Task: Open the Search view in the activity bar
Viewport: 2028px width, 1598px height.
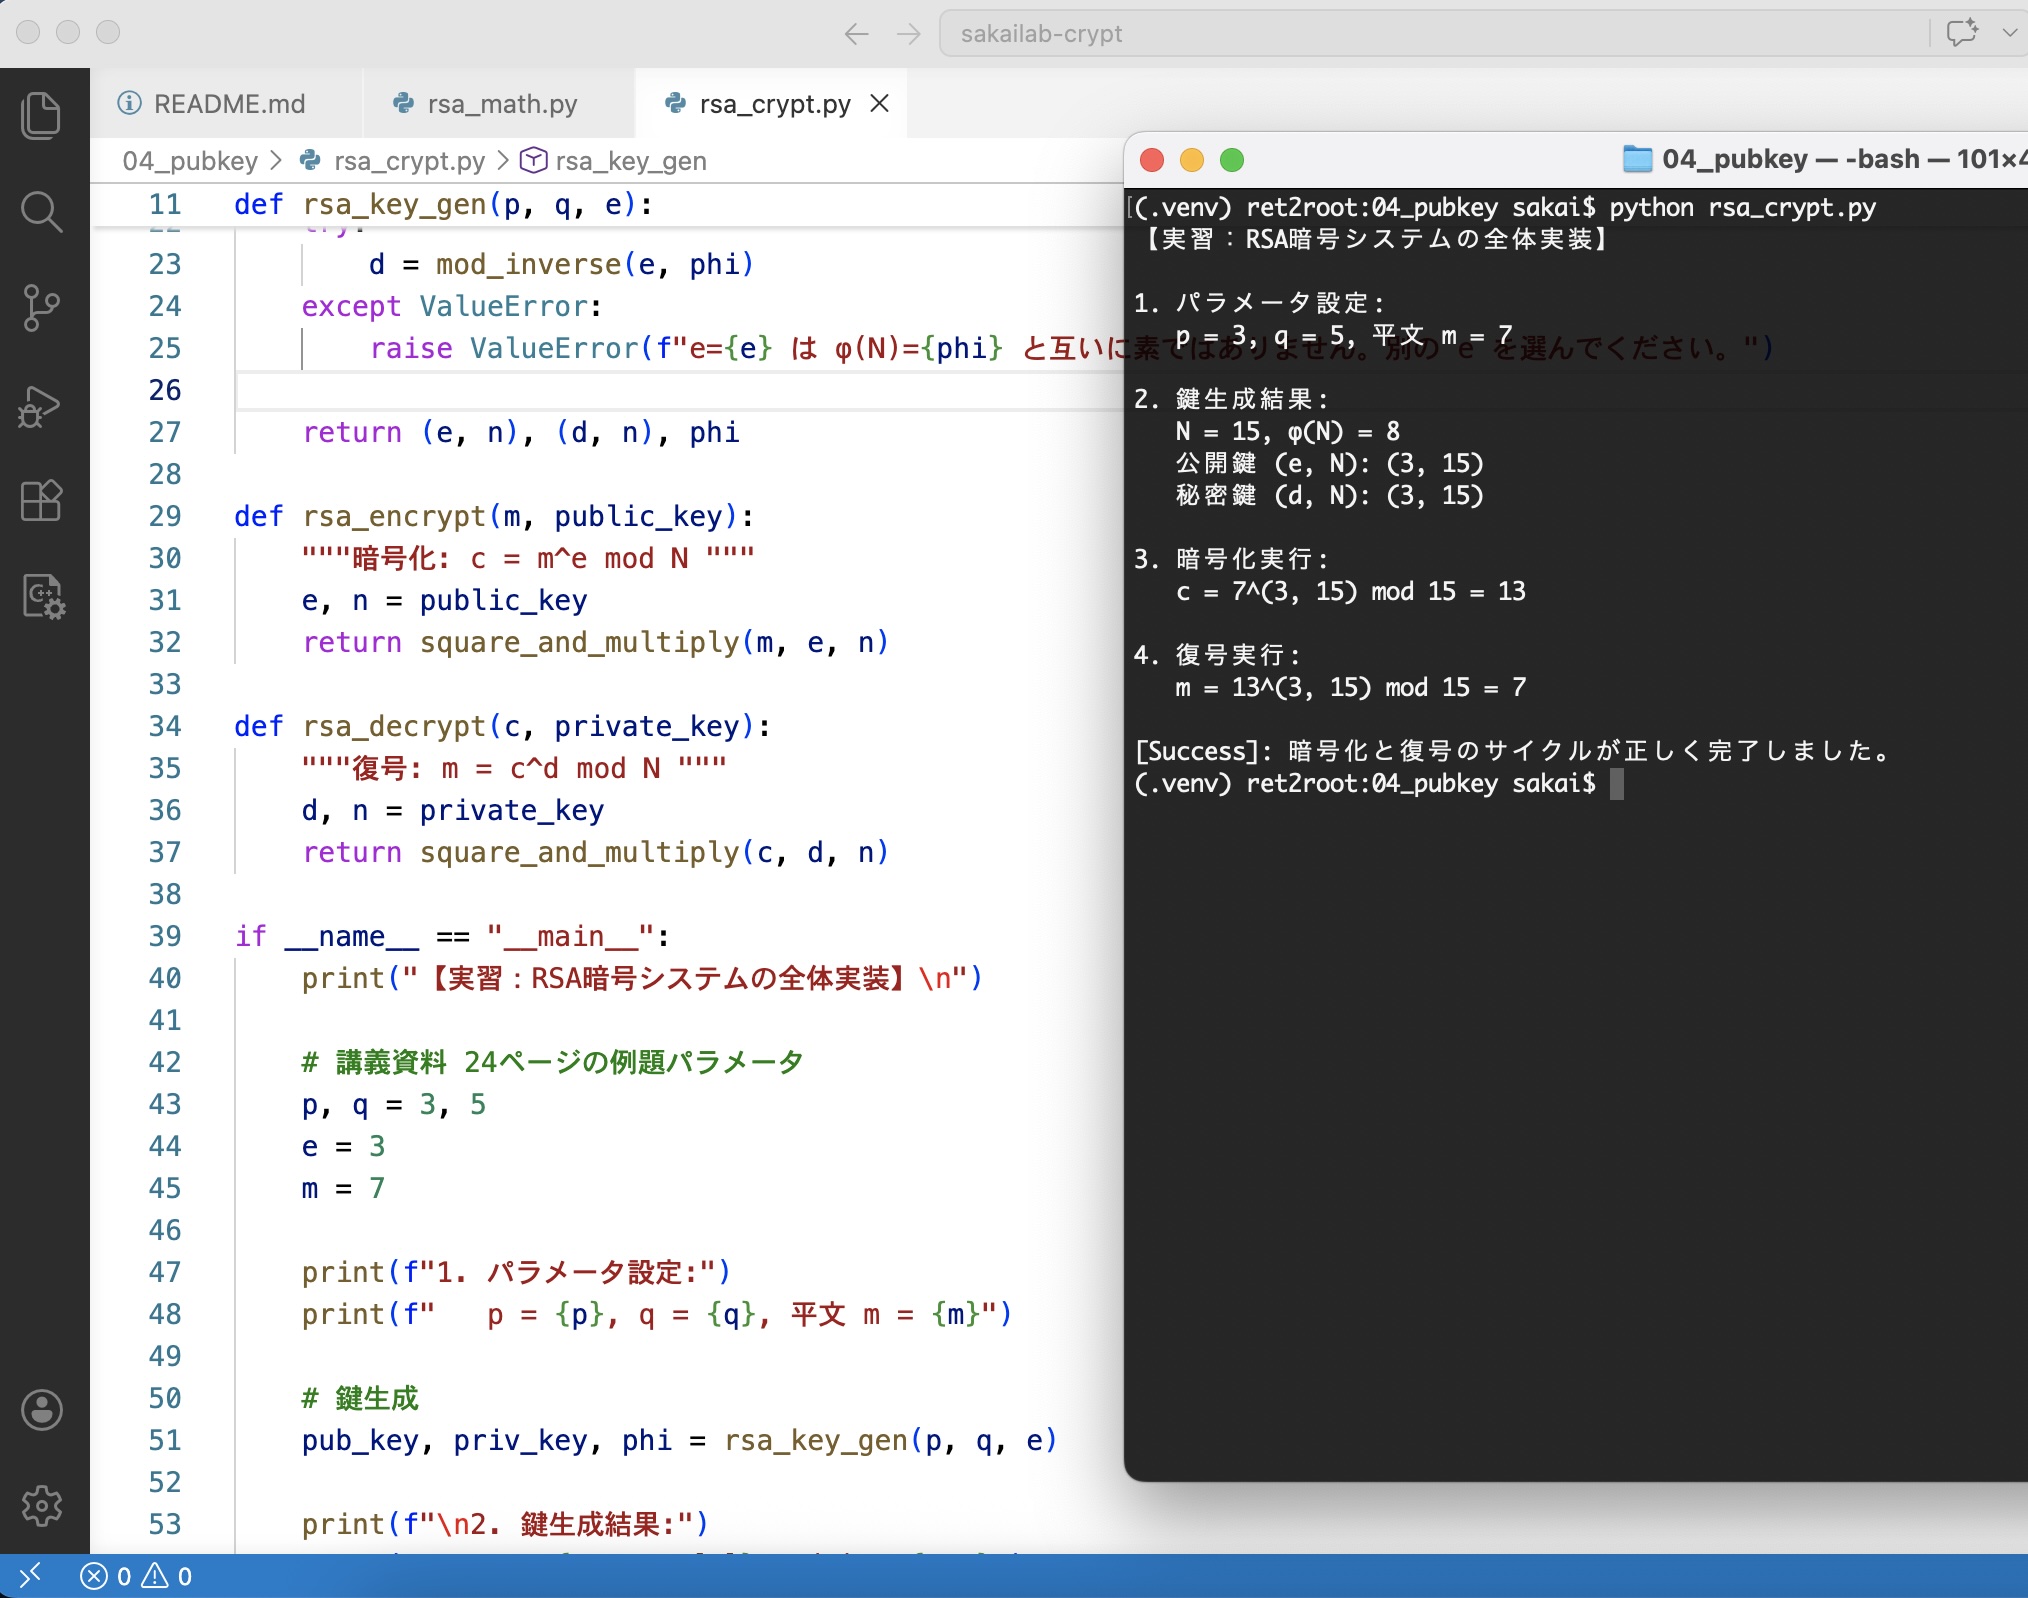Action: (42, 212)
